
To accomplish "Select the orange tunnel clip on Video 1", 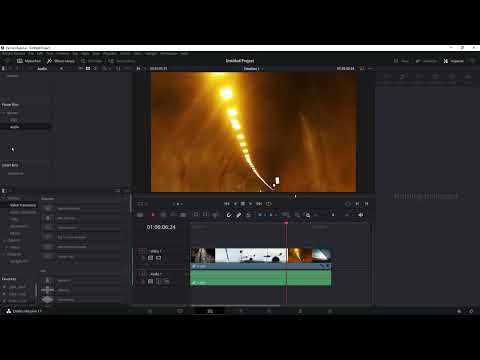I will tap(300, 255).
